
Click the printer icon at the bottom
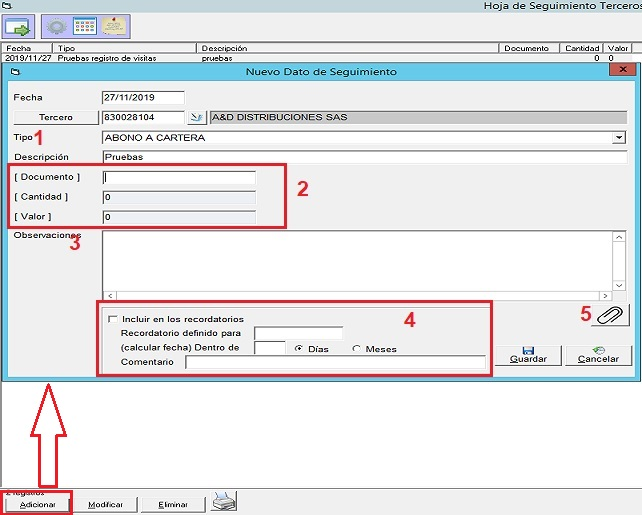[224, 503]
